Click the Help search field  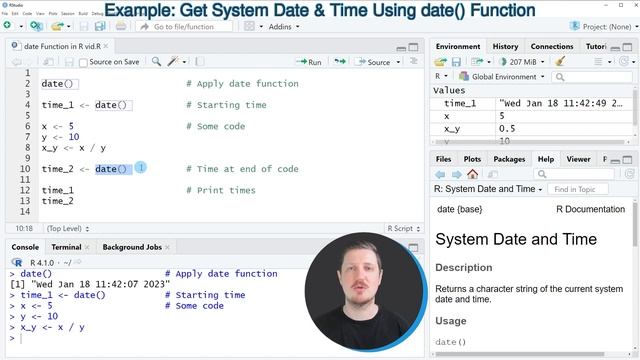click(x=575, y=174)
